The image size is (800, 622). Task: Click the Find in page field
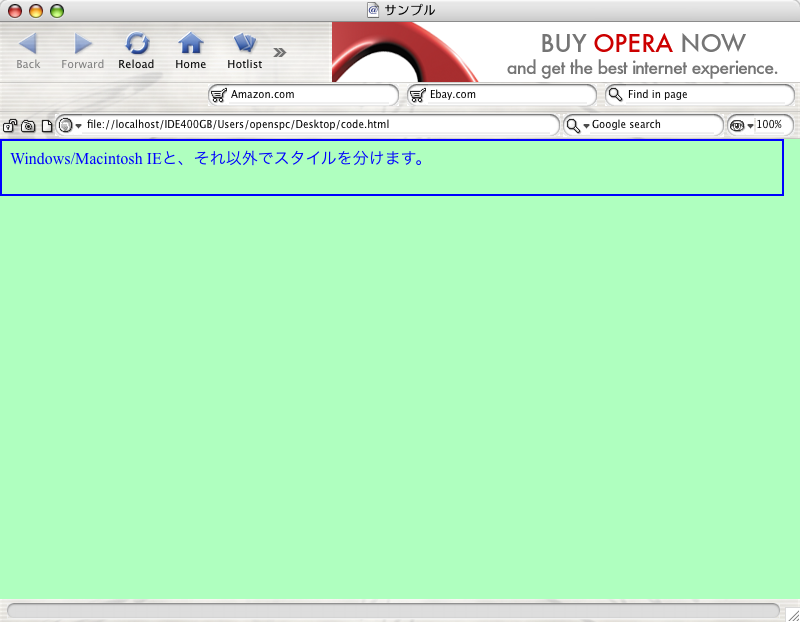coord(700,95)
